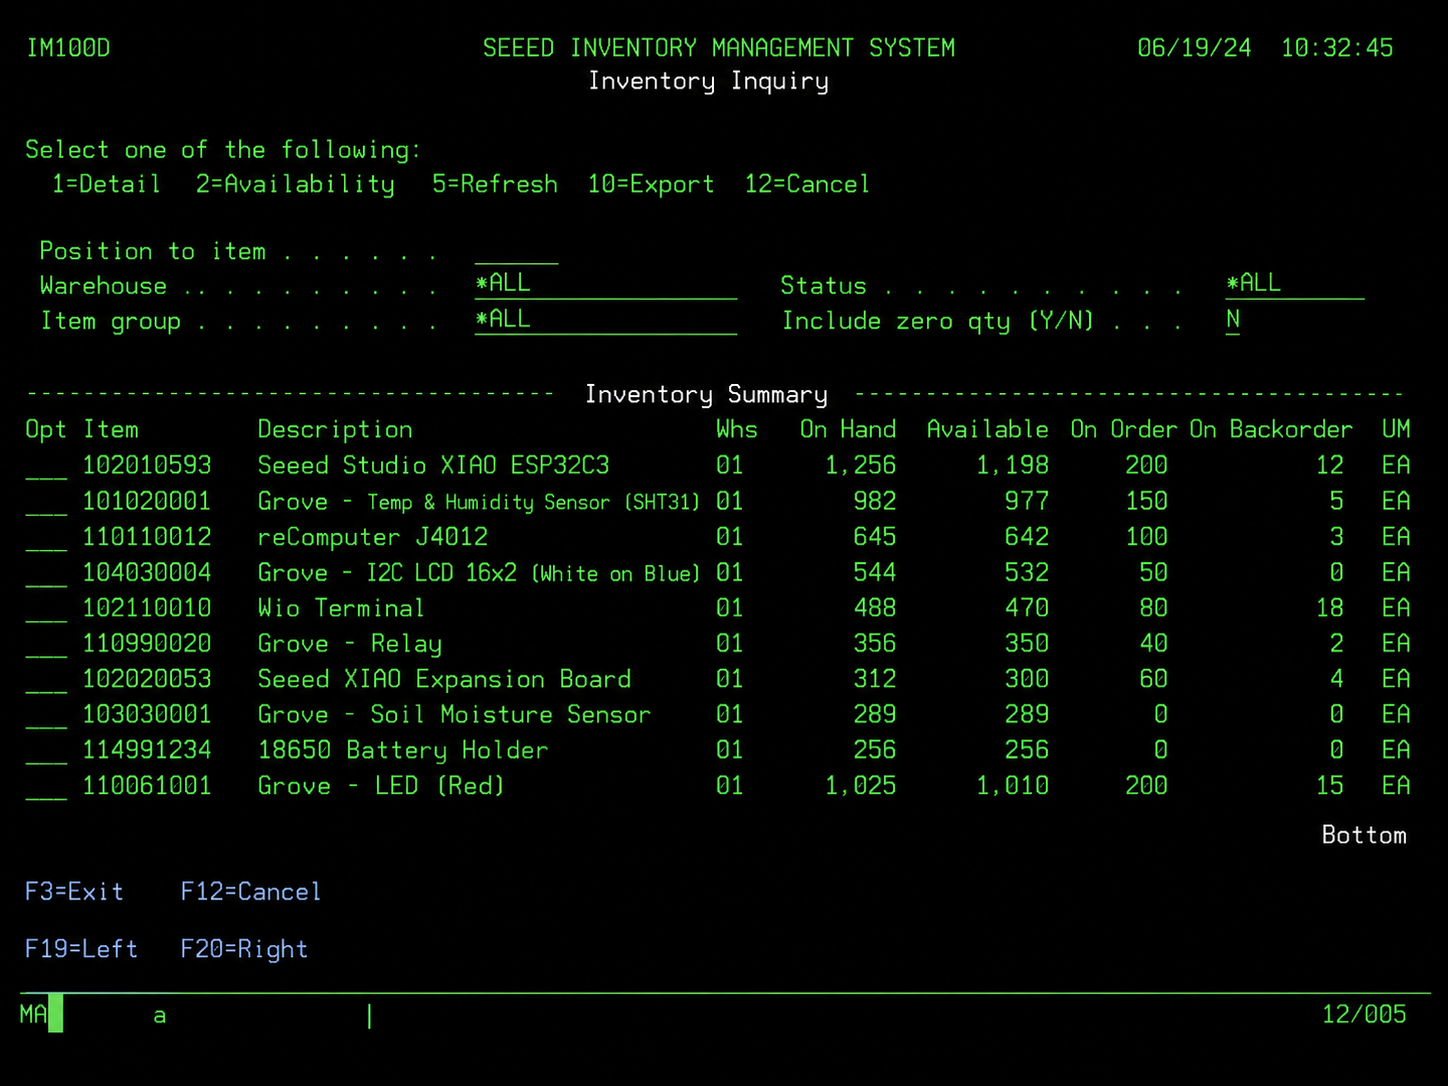Click On Backorder value 18
1448x1086 pixels.
click(1330, 608)
